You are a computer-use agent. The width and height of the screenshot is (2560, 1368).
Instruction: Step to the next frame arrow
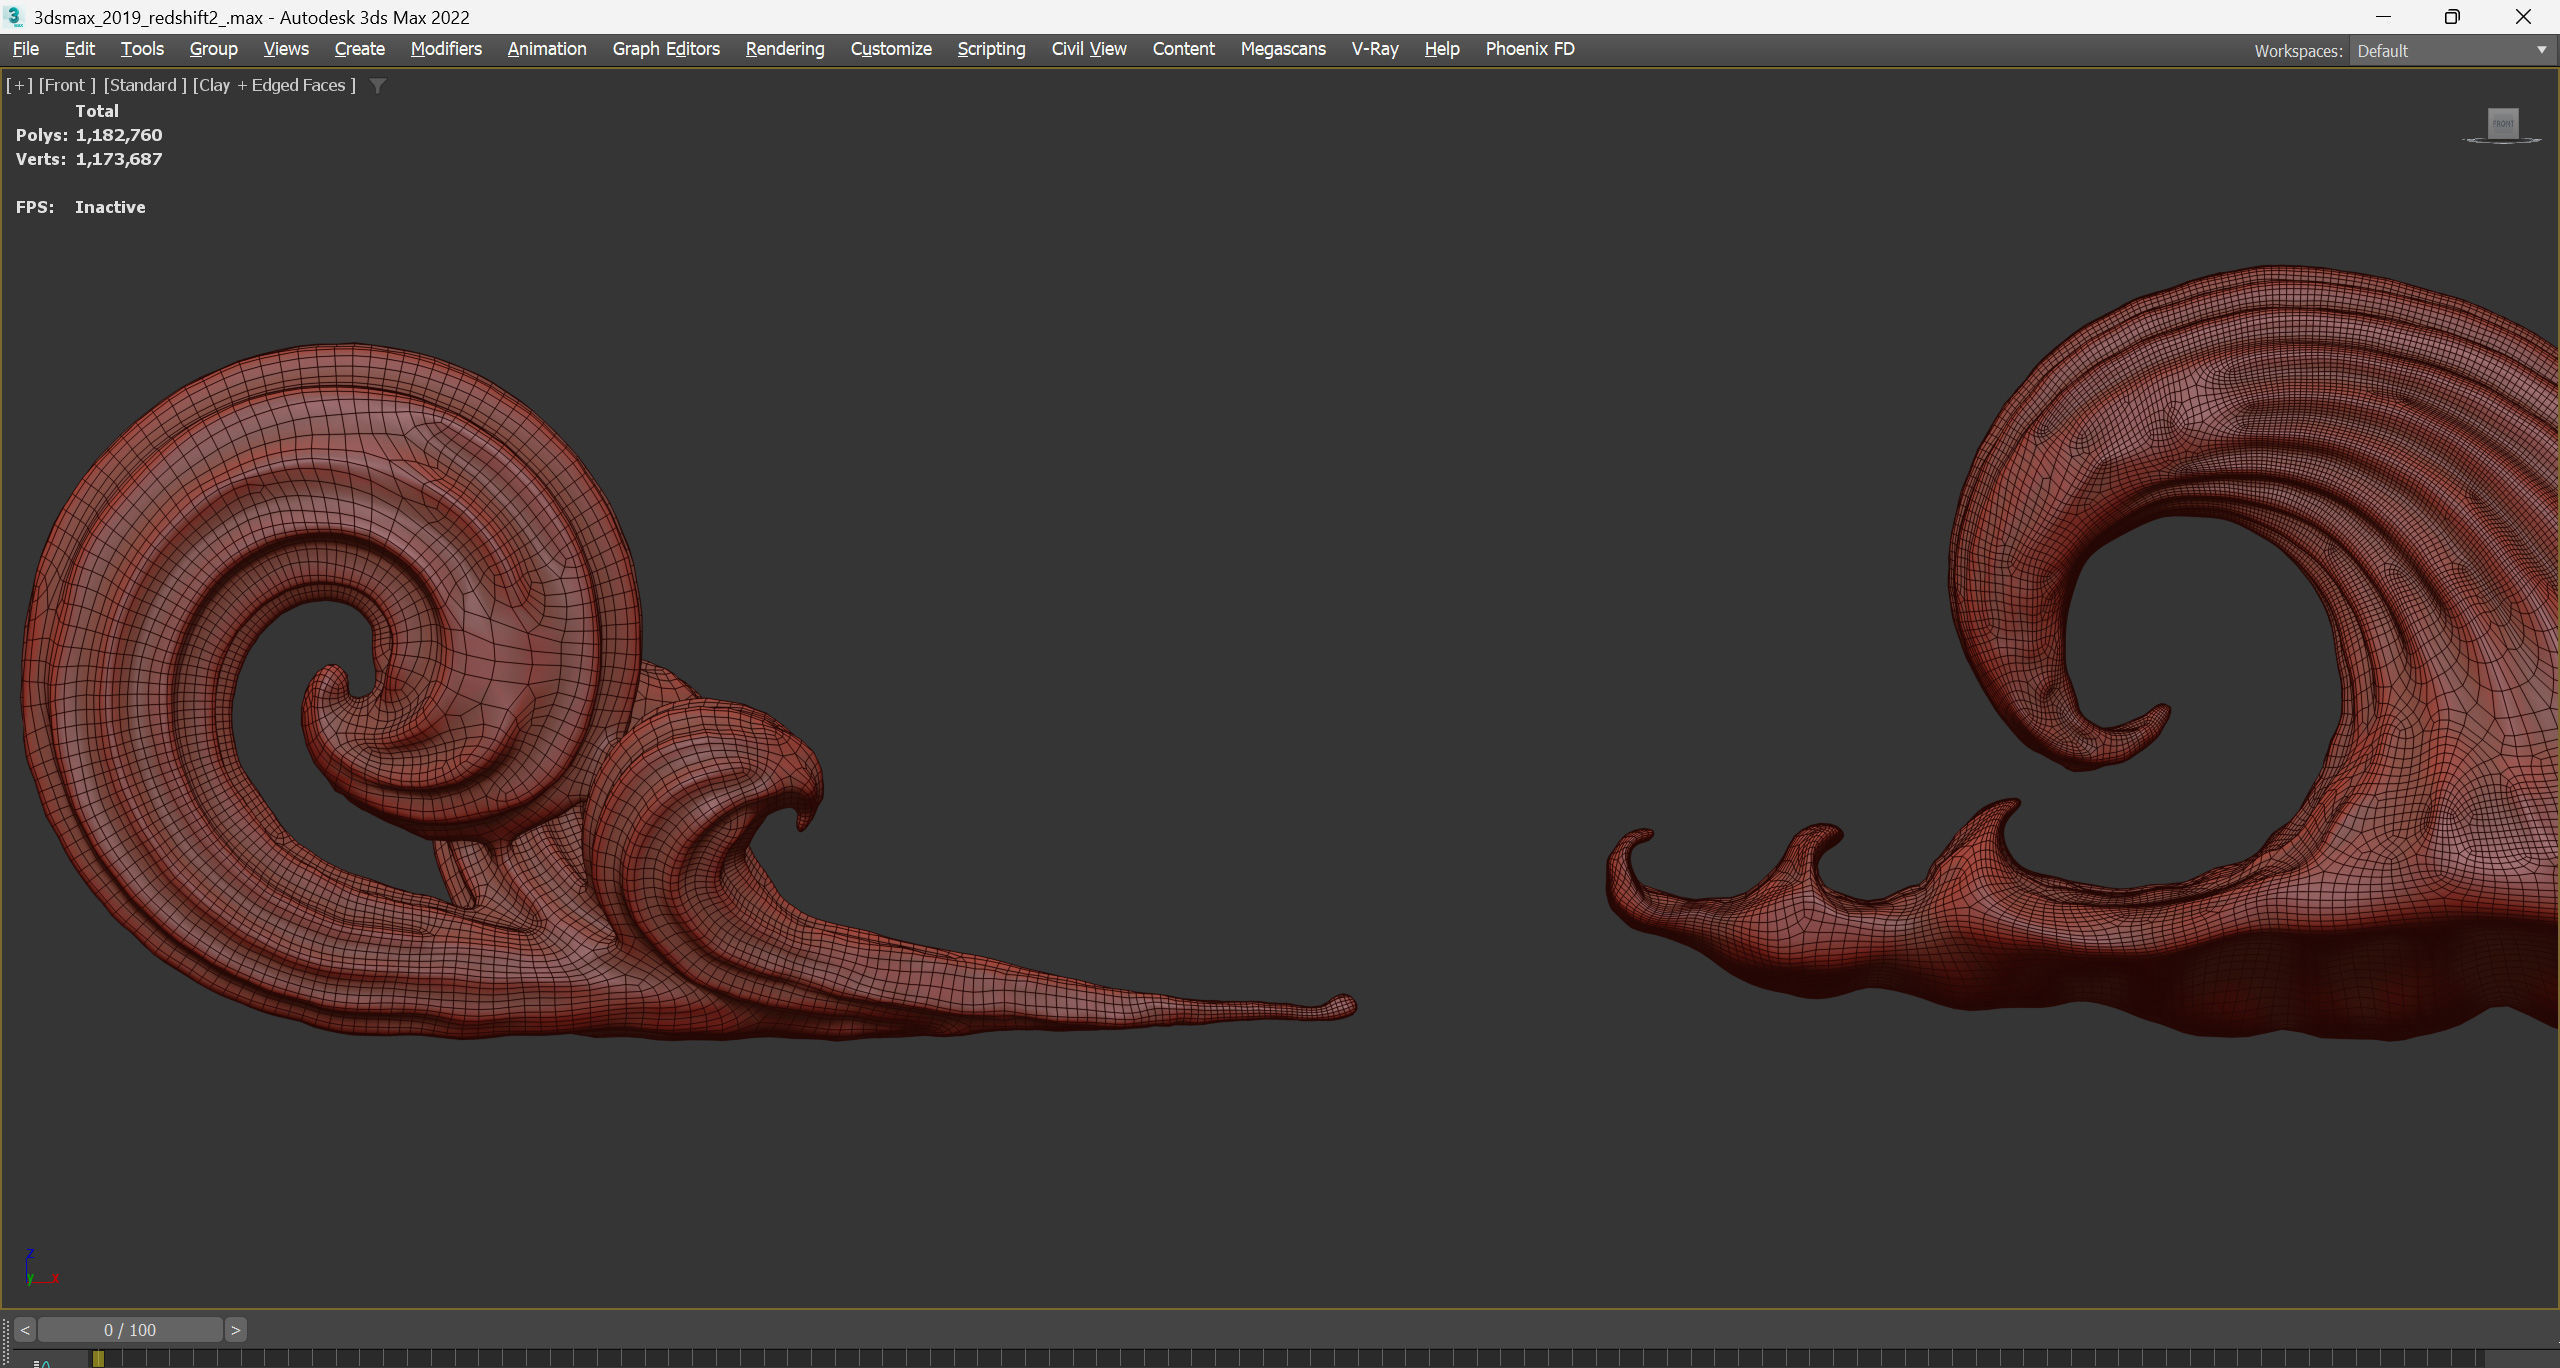(236, 1330)
